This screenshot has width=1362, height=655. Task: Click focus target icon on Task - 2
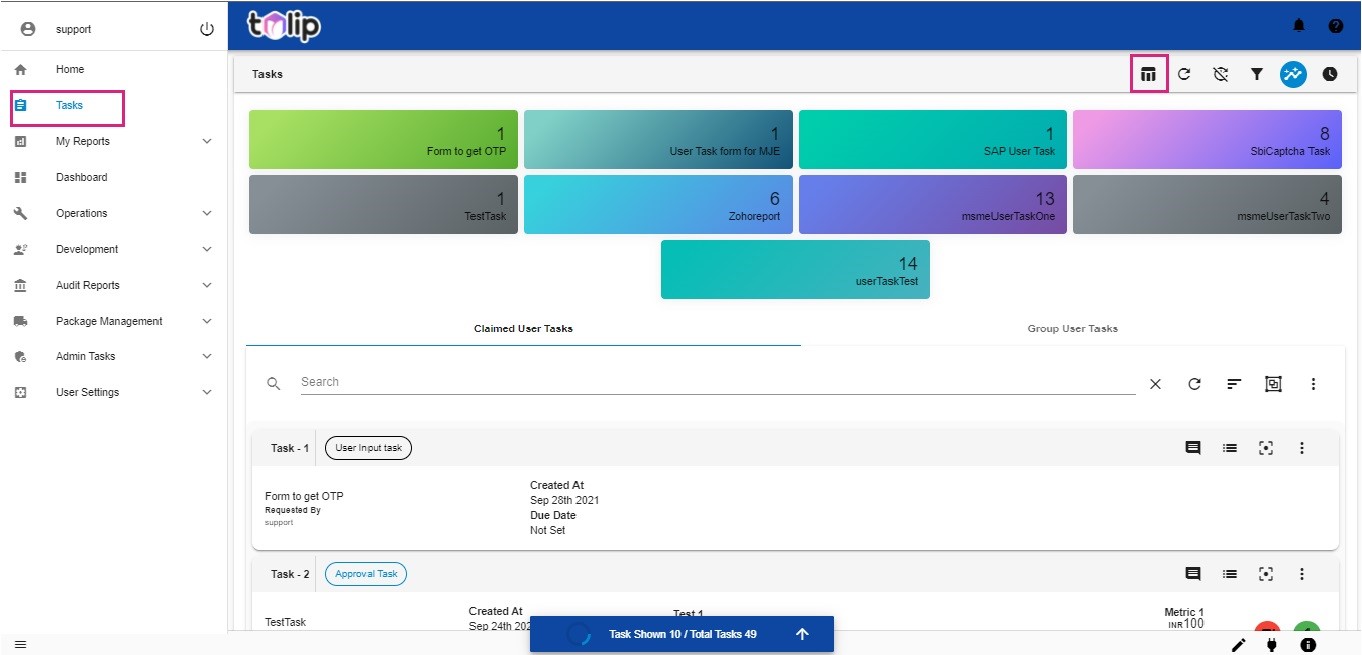point(1266,574)
